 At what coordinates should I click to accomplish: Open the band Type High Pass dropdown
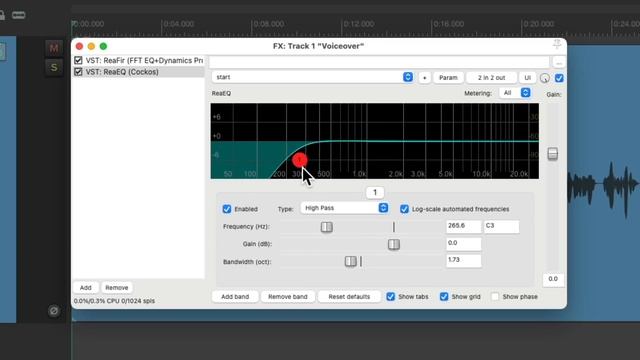point(344,208)
